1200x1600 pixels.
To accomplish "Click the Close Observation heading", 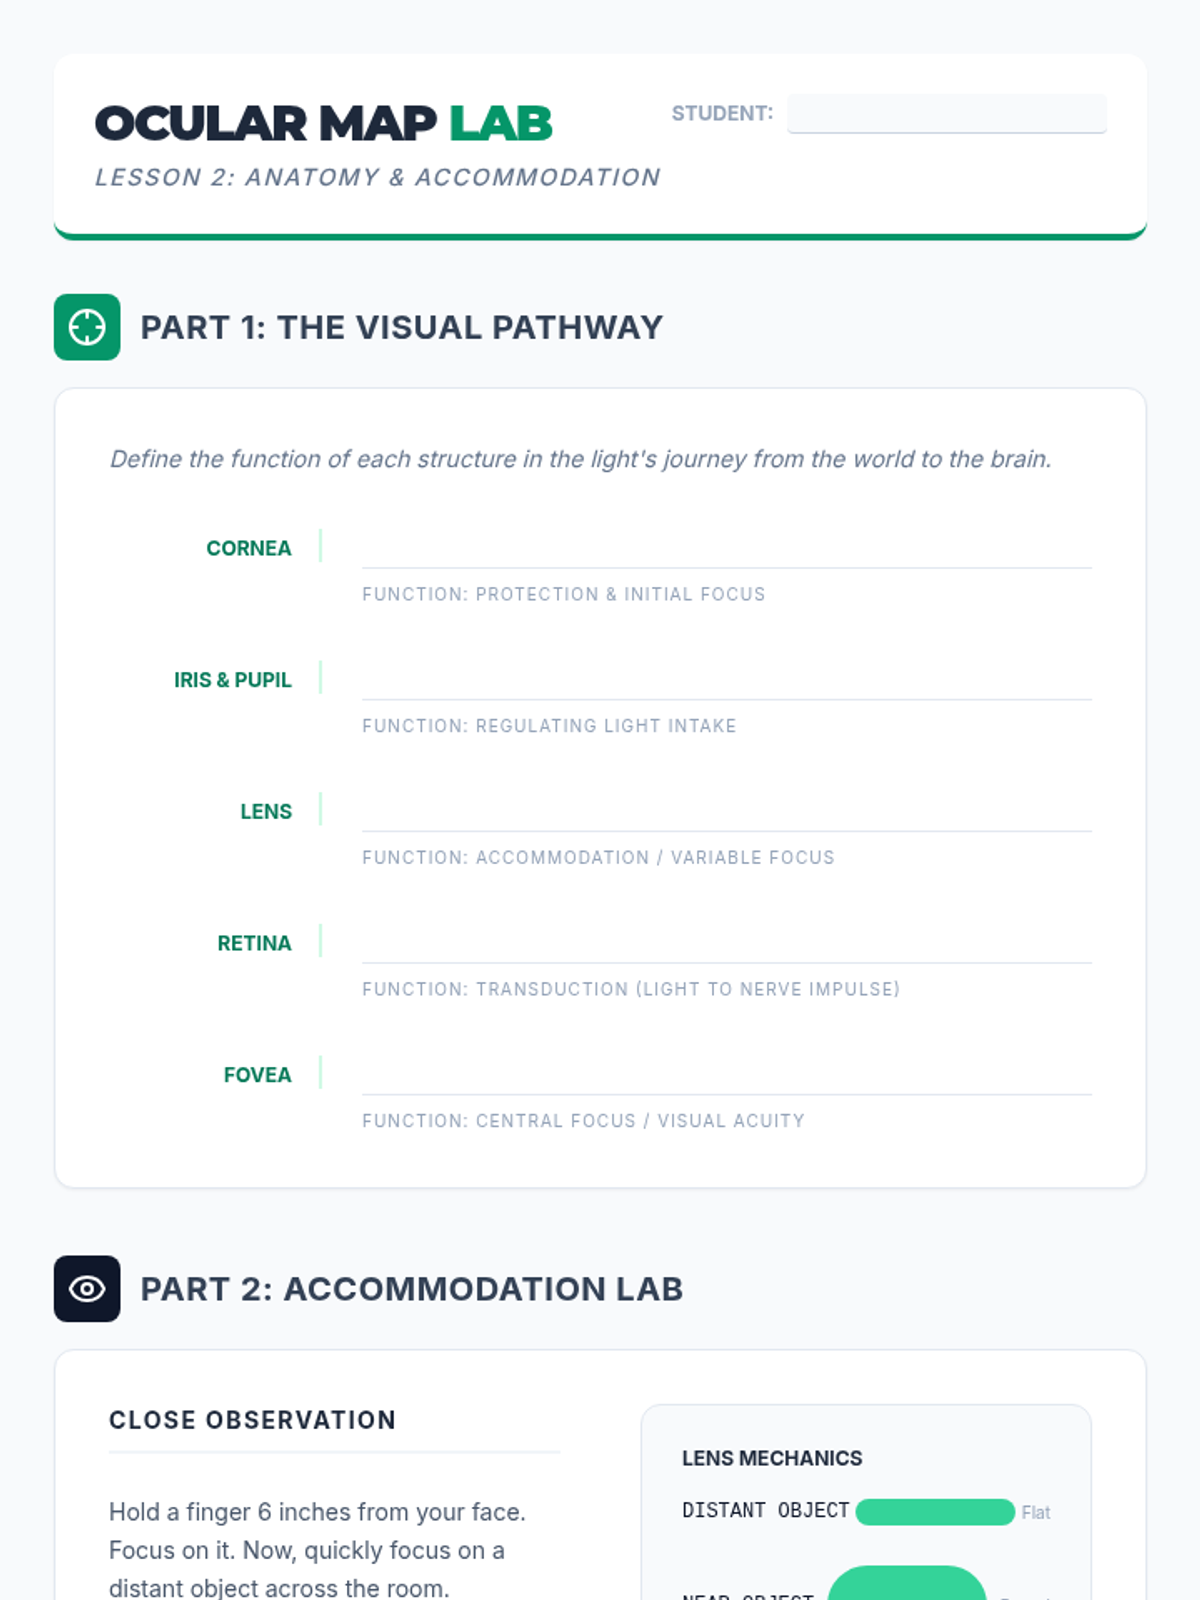I will coord(252,1420).
